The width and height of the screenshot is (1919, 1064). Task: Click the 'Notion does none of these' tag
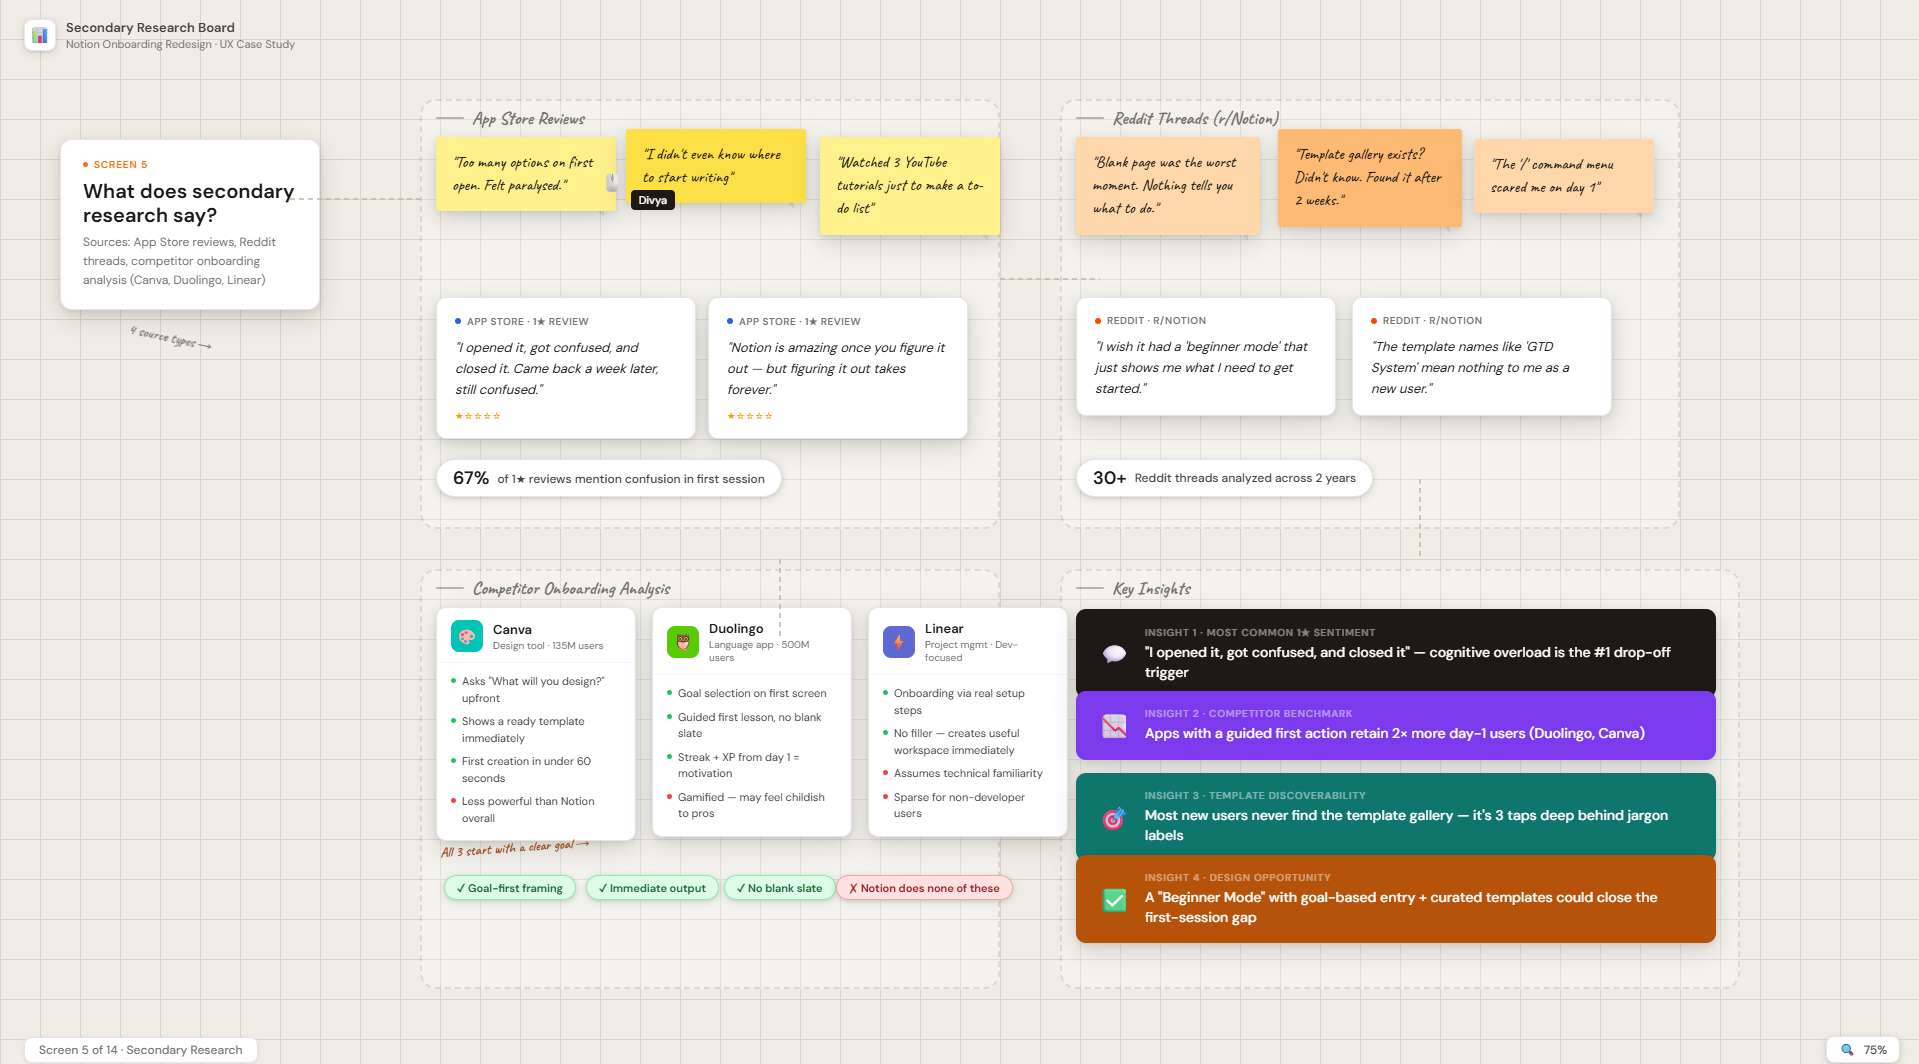click(925, 888)
